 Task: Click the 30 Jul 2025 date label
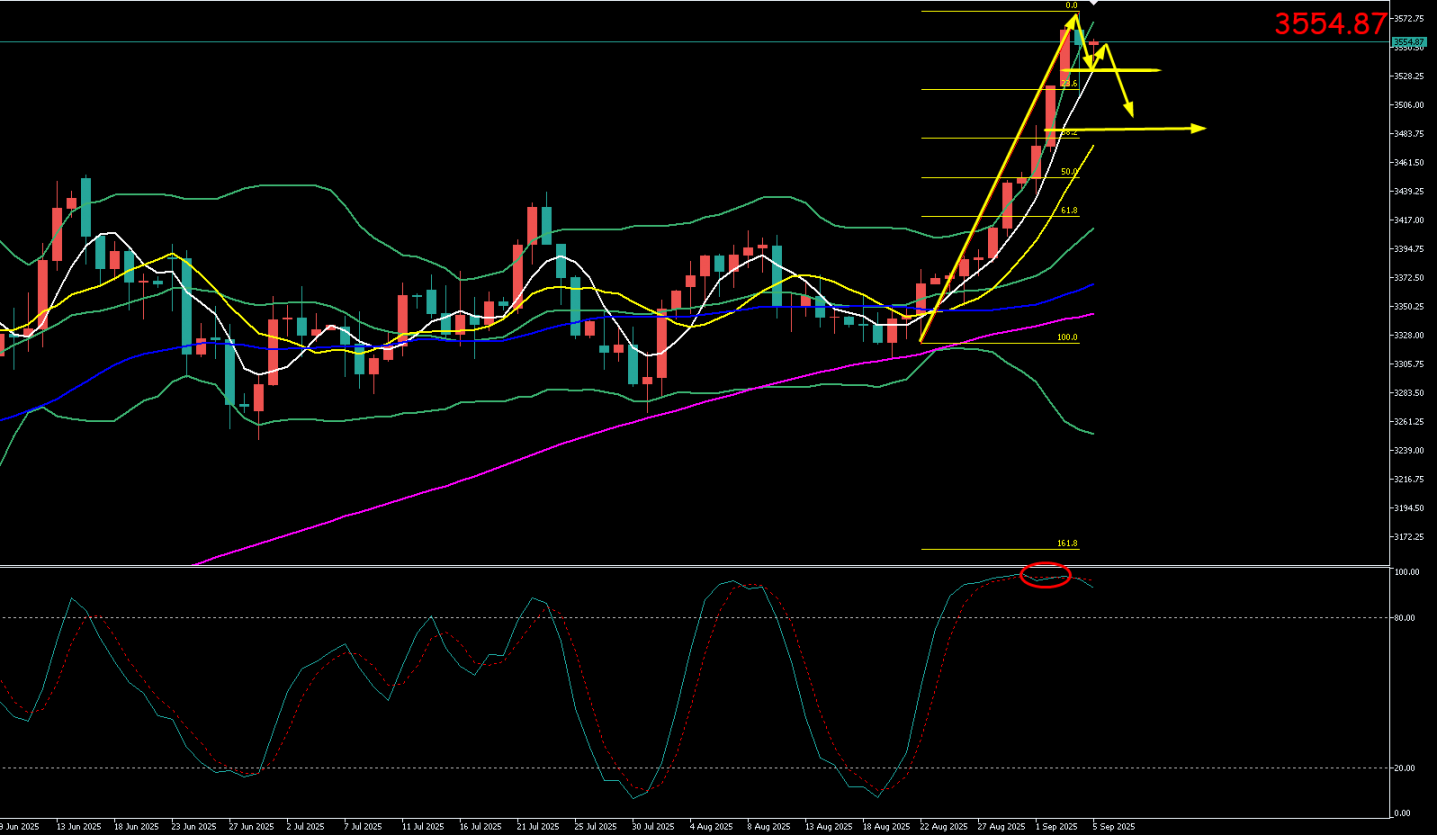pos(653,827)
